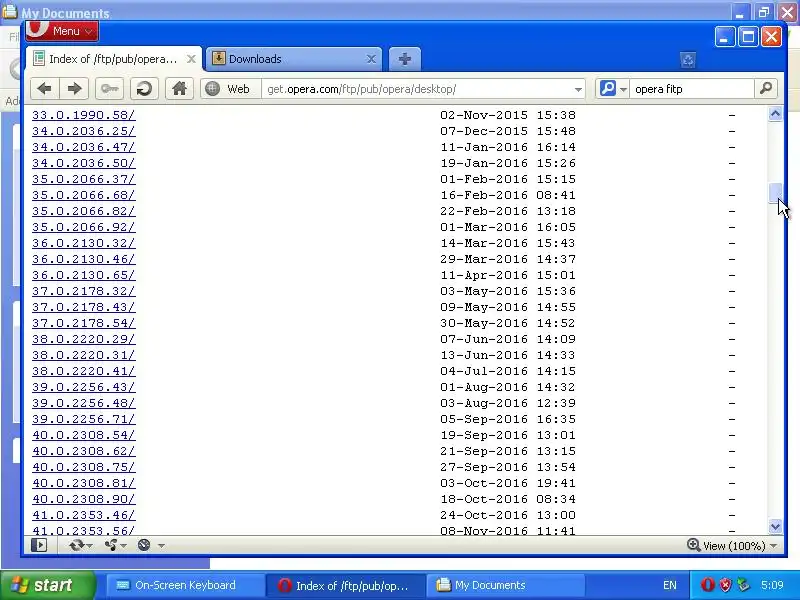Click the red shield security tray icon
The width and height of the screenshot is (800, 600).
(725, 585)
